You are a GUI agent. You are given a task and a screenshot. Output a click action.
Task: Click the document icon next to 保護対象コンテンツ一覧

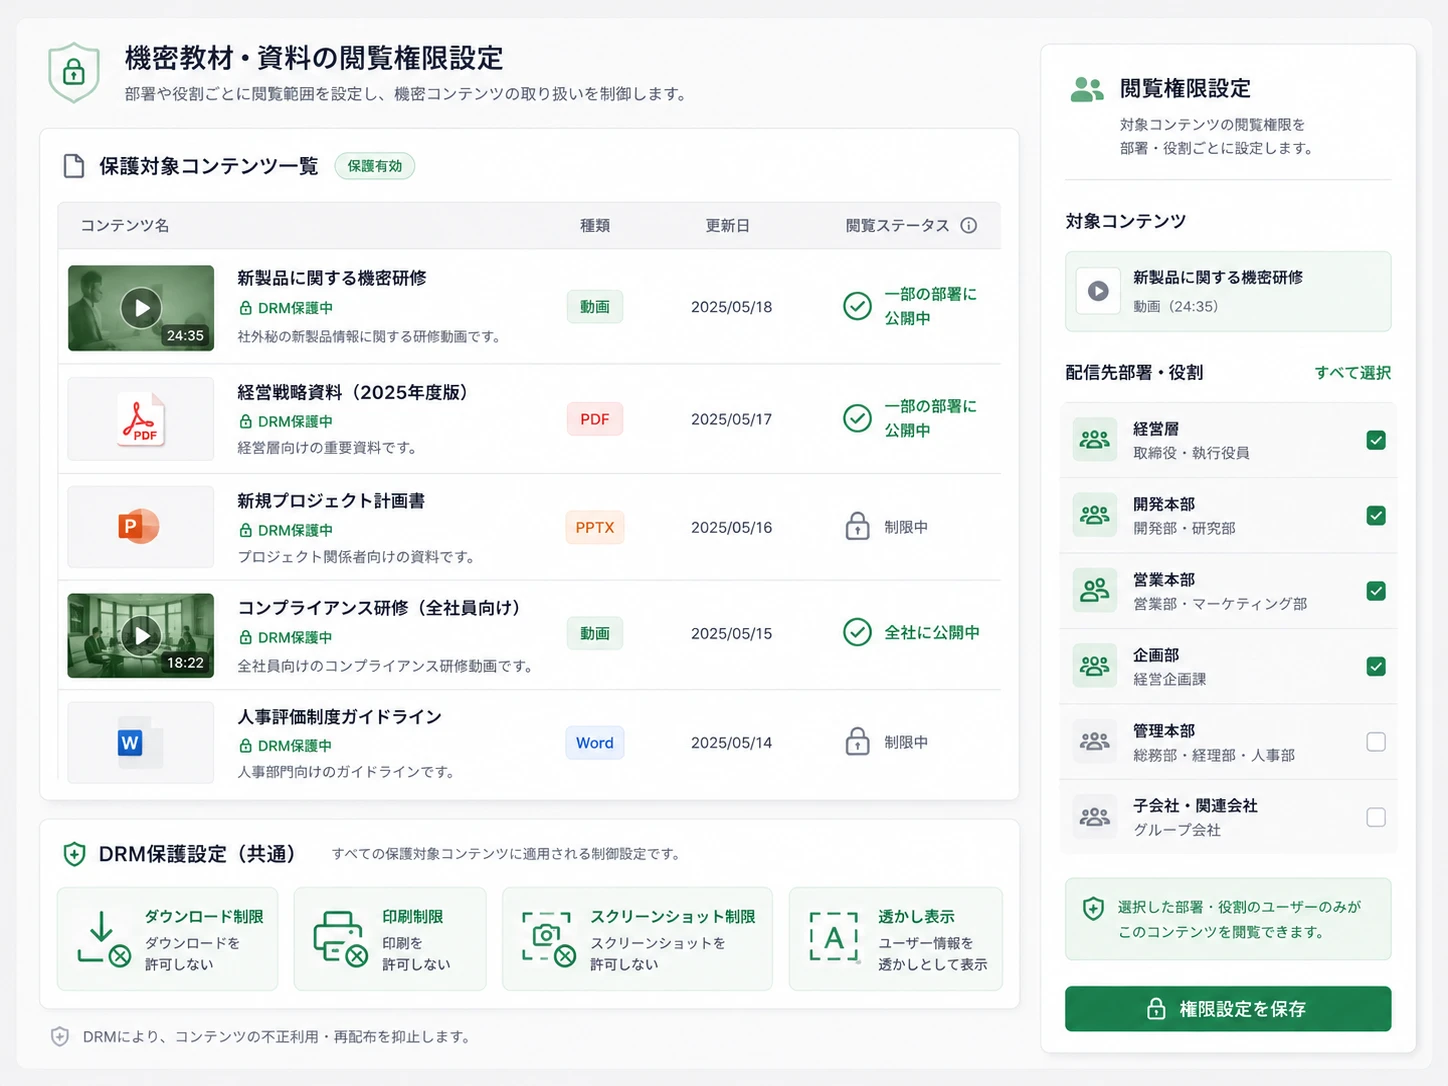(74, 166)
